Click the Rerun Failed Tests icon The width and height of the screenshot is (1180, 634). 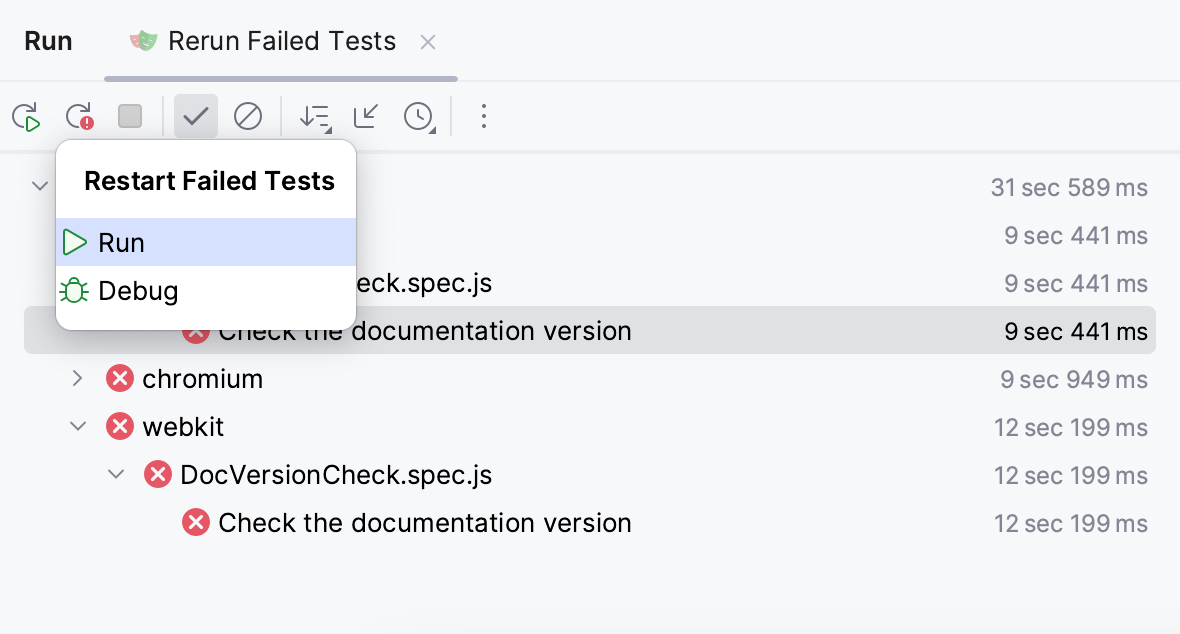click(78, 116)
